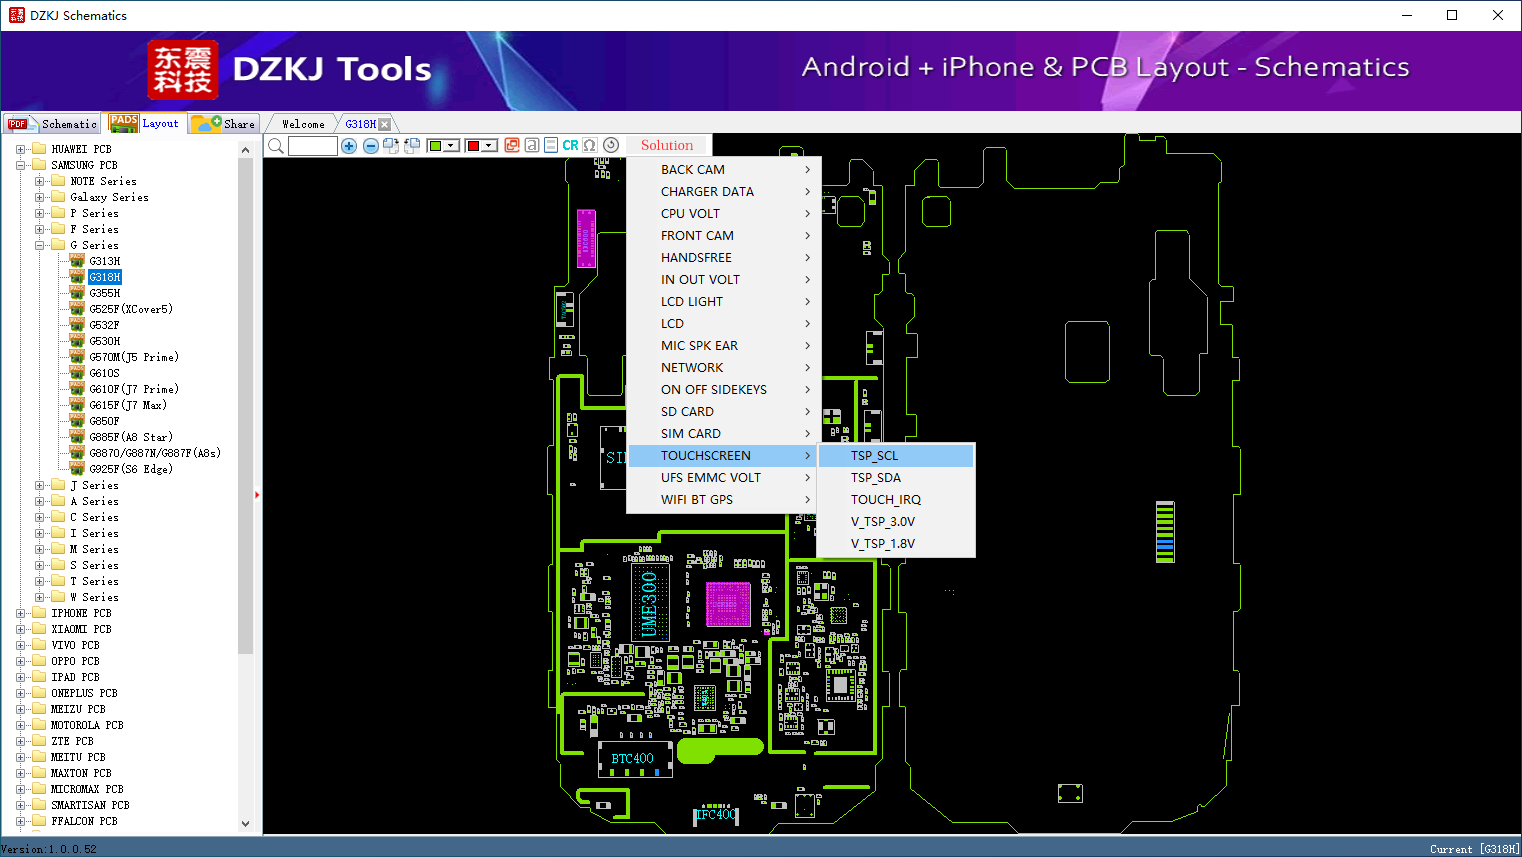Open the G525F(XCover5) layout
This screenshot has height=857, width=1522.
[131, 309]
